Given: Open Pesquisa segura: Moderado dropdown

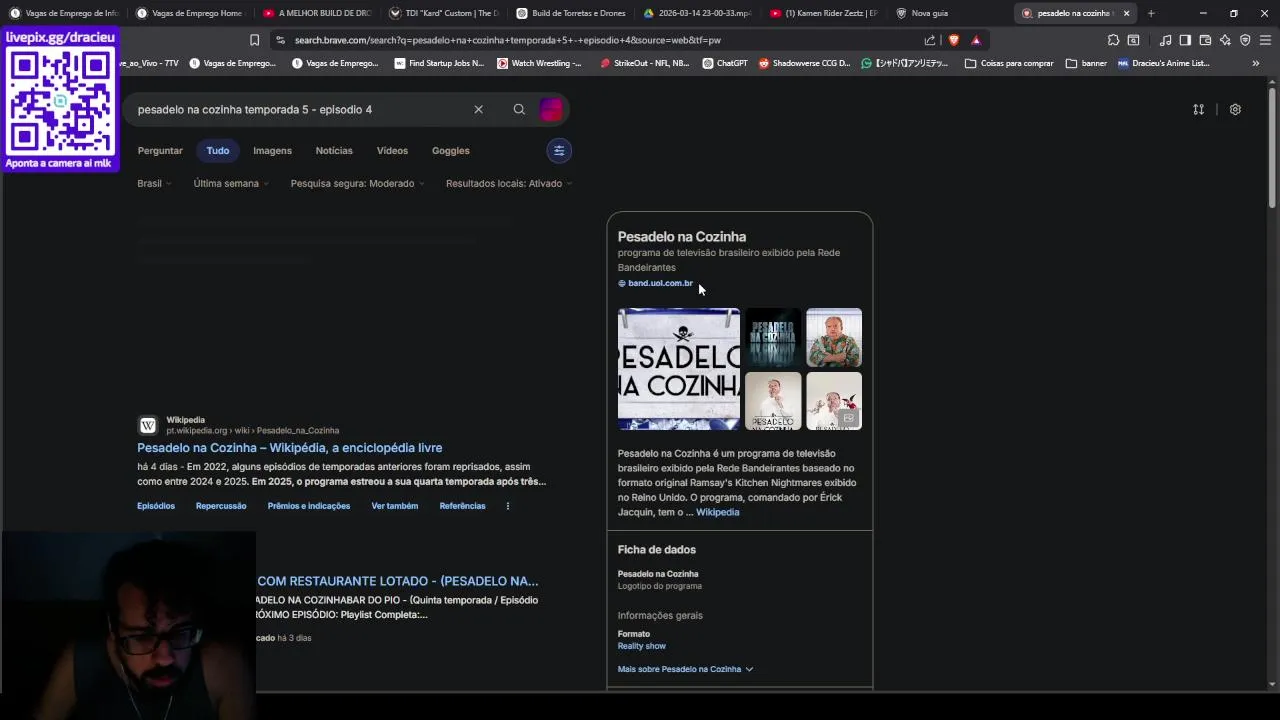Looking at the screenshot, I should (x=358, y=183).
